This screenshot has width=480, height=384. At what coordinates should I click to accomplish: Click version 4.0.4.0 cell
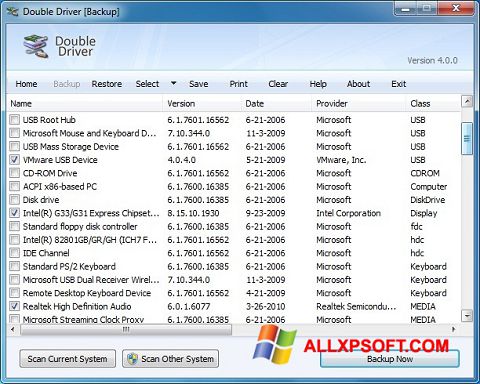pos(182,160)
